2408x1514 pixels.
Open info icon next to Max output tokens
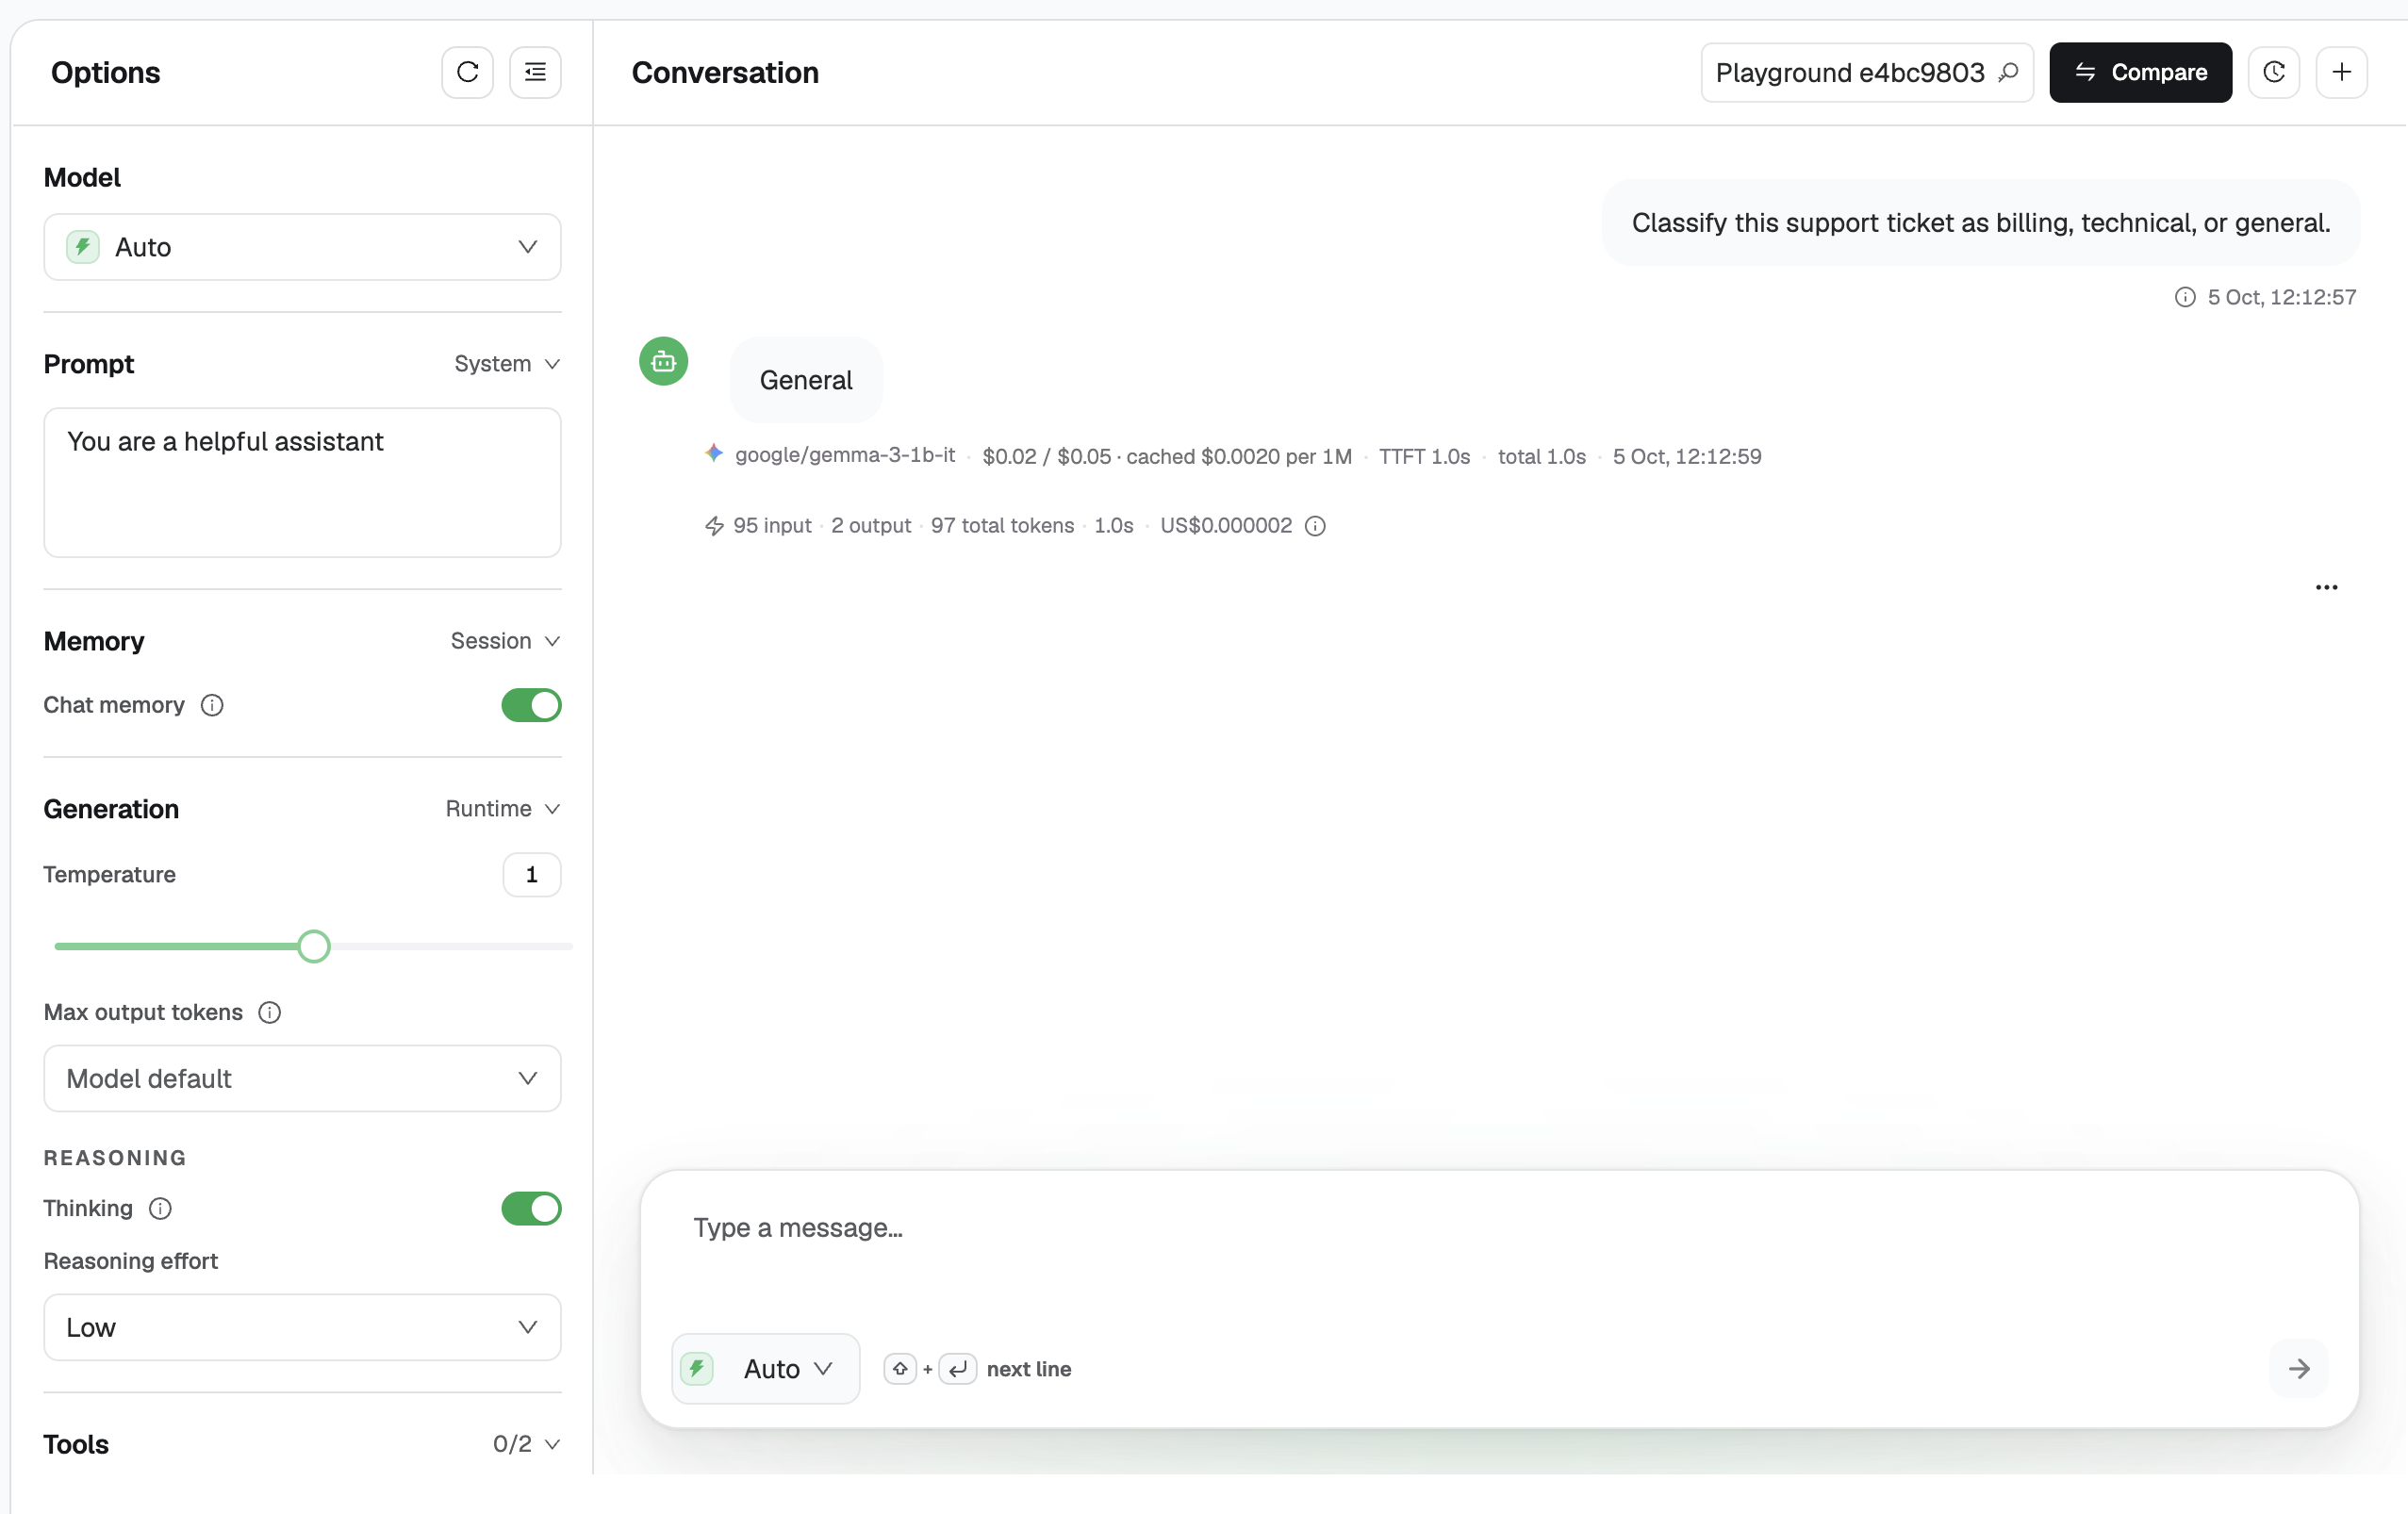(x=269, y=1012)
